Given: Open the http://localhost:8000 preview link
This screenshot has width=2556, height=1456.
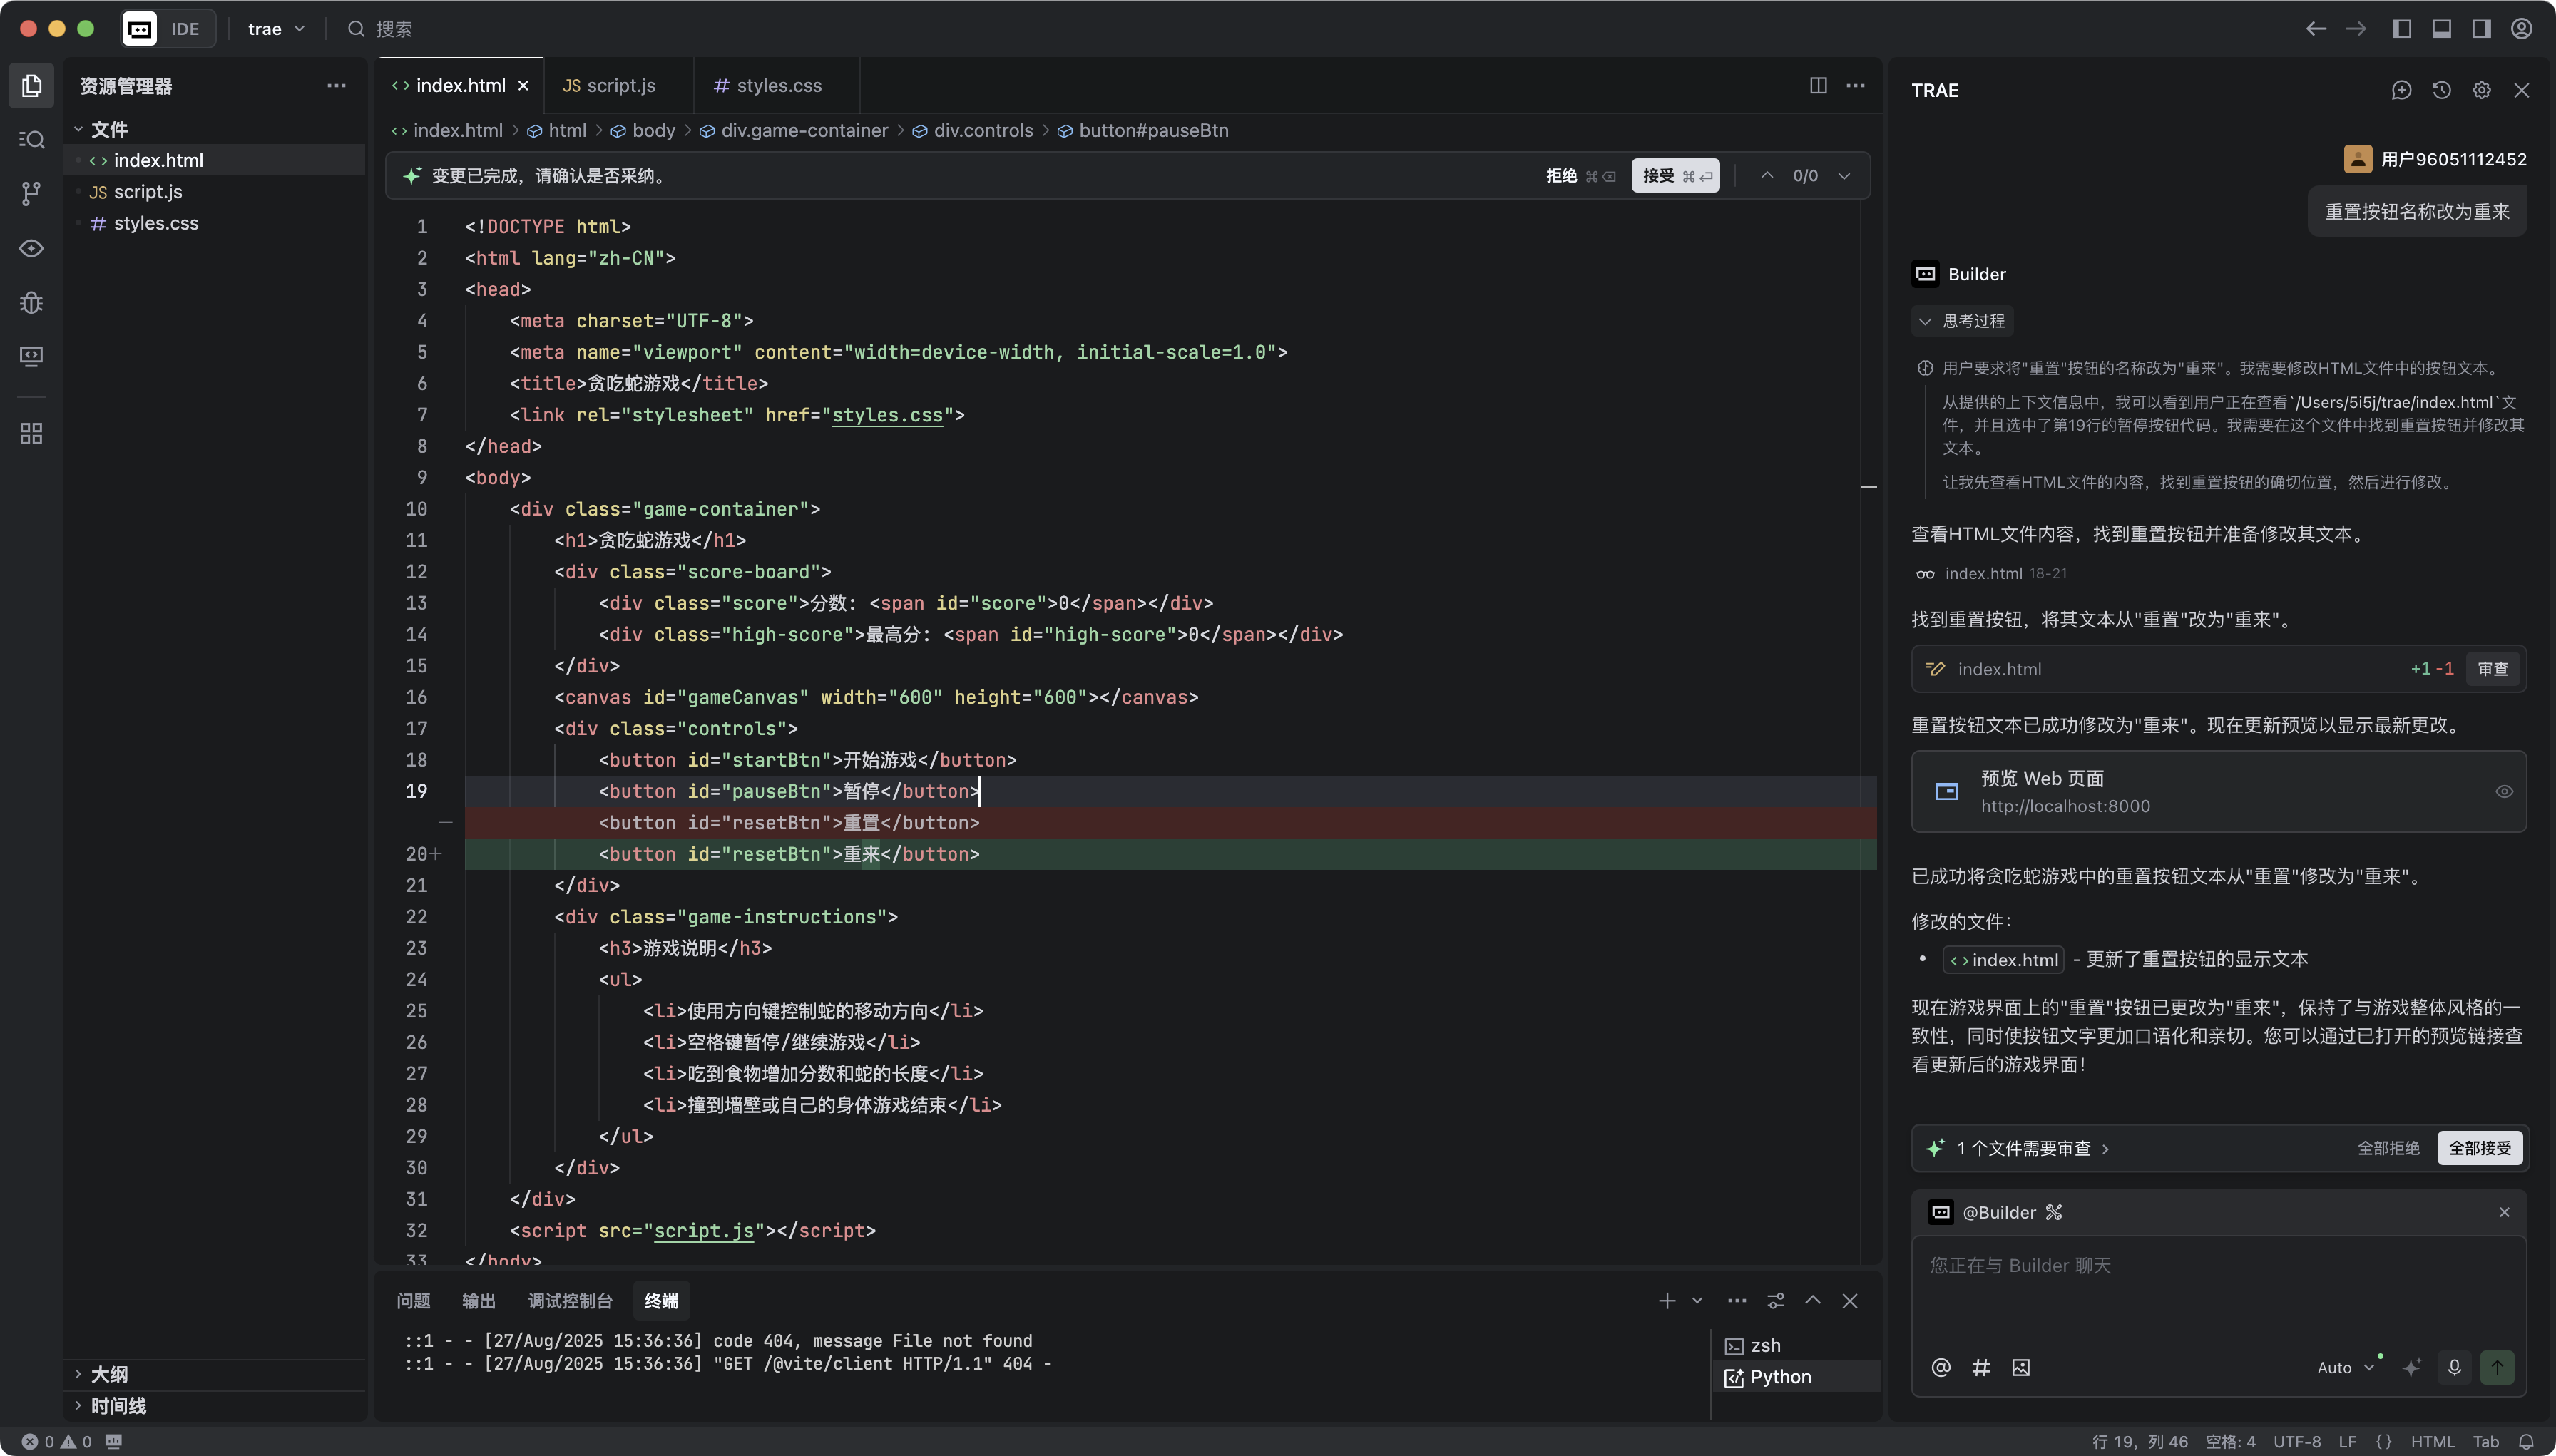Looking at the screenshot, I should tap(2064, 806).
